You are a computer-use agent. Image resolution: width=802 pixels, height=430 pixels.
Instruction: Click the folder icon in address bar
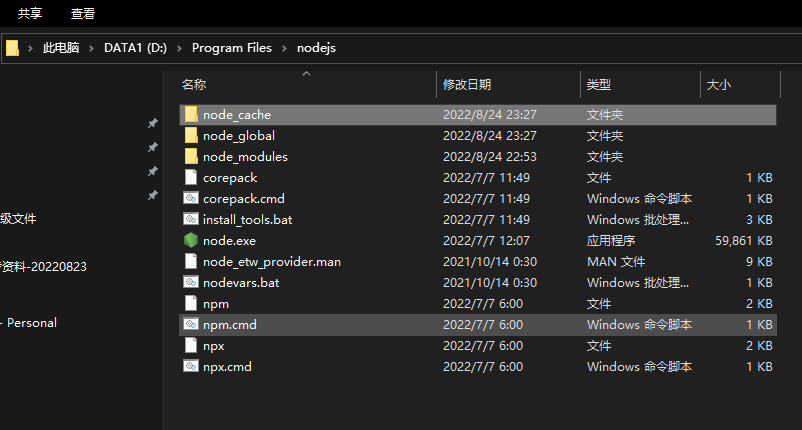coord(12,48)
